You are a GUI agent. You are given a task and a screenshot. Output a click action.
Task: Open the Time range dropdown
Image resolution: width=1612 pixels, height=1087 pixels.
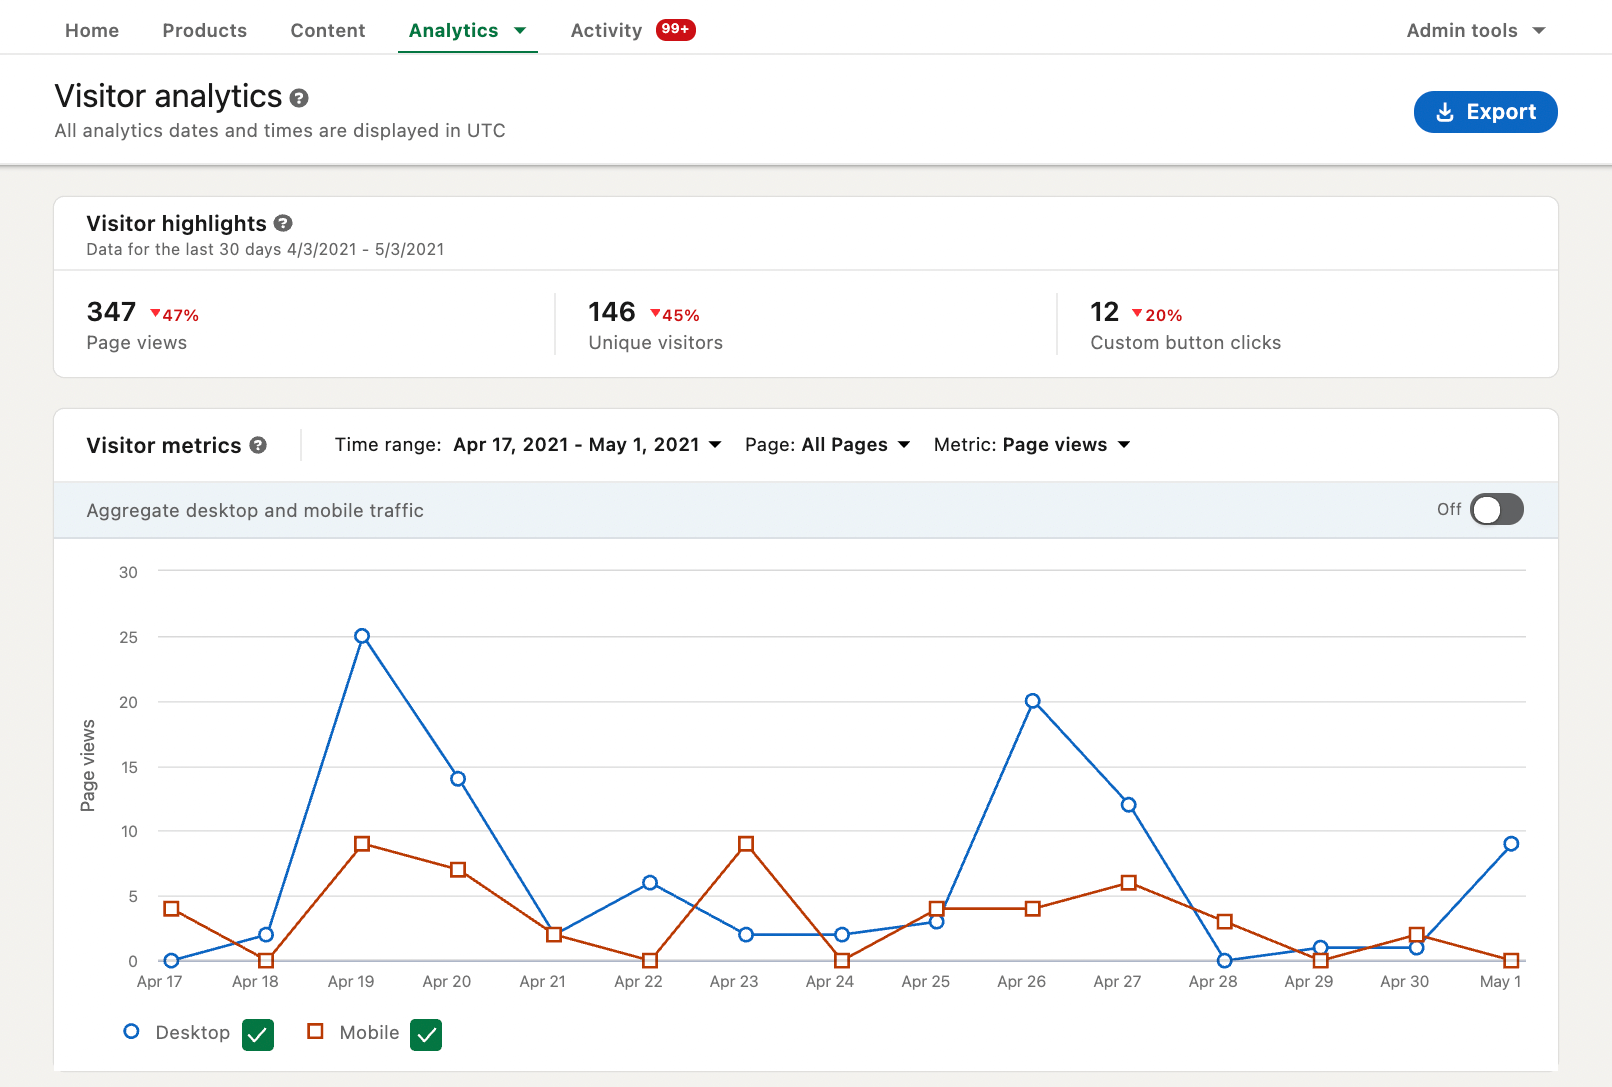(x=587, y=444)
